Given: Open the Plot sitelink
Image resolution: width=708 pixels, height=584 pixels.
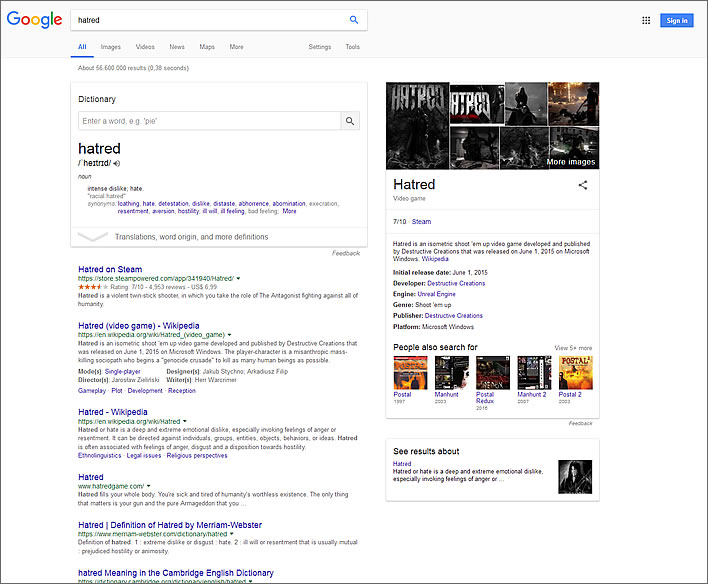Looking at the screenshot, I should [116, 391].
